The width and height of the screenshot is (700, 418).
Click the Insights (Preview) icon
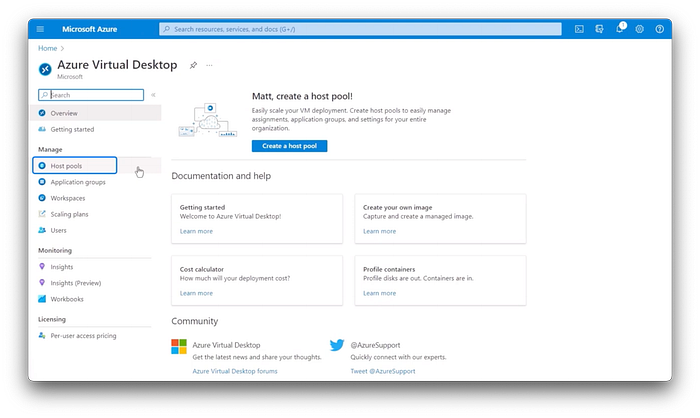pyautogui.click(x=42, y=283)
